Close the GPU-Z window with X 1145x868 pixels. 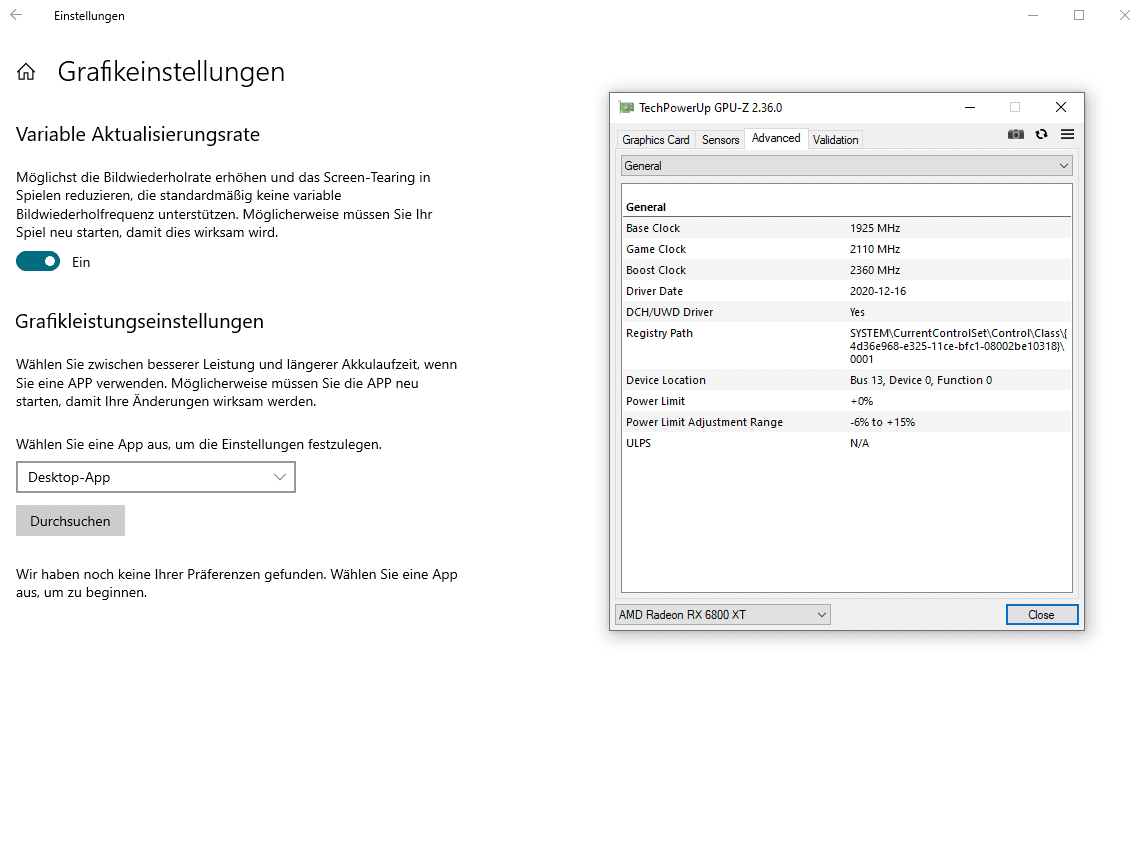(x=1061, y=107)
